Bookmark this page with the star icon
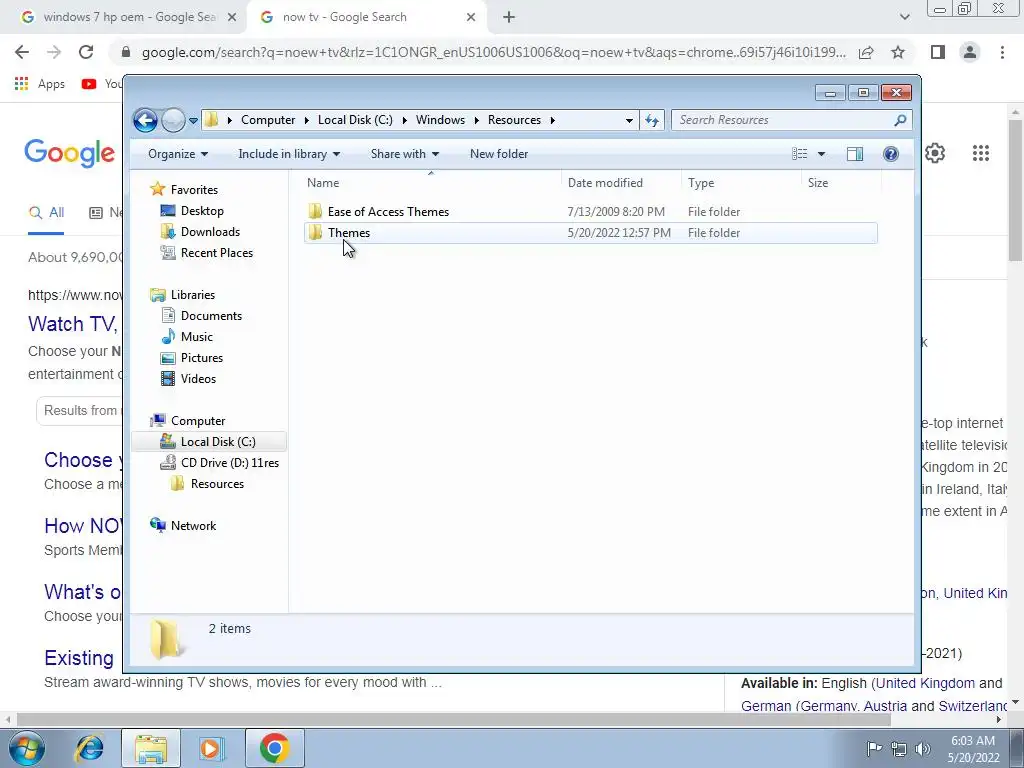 tap(898, 52)
